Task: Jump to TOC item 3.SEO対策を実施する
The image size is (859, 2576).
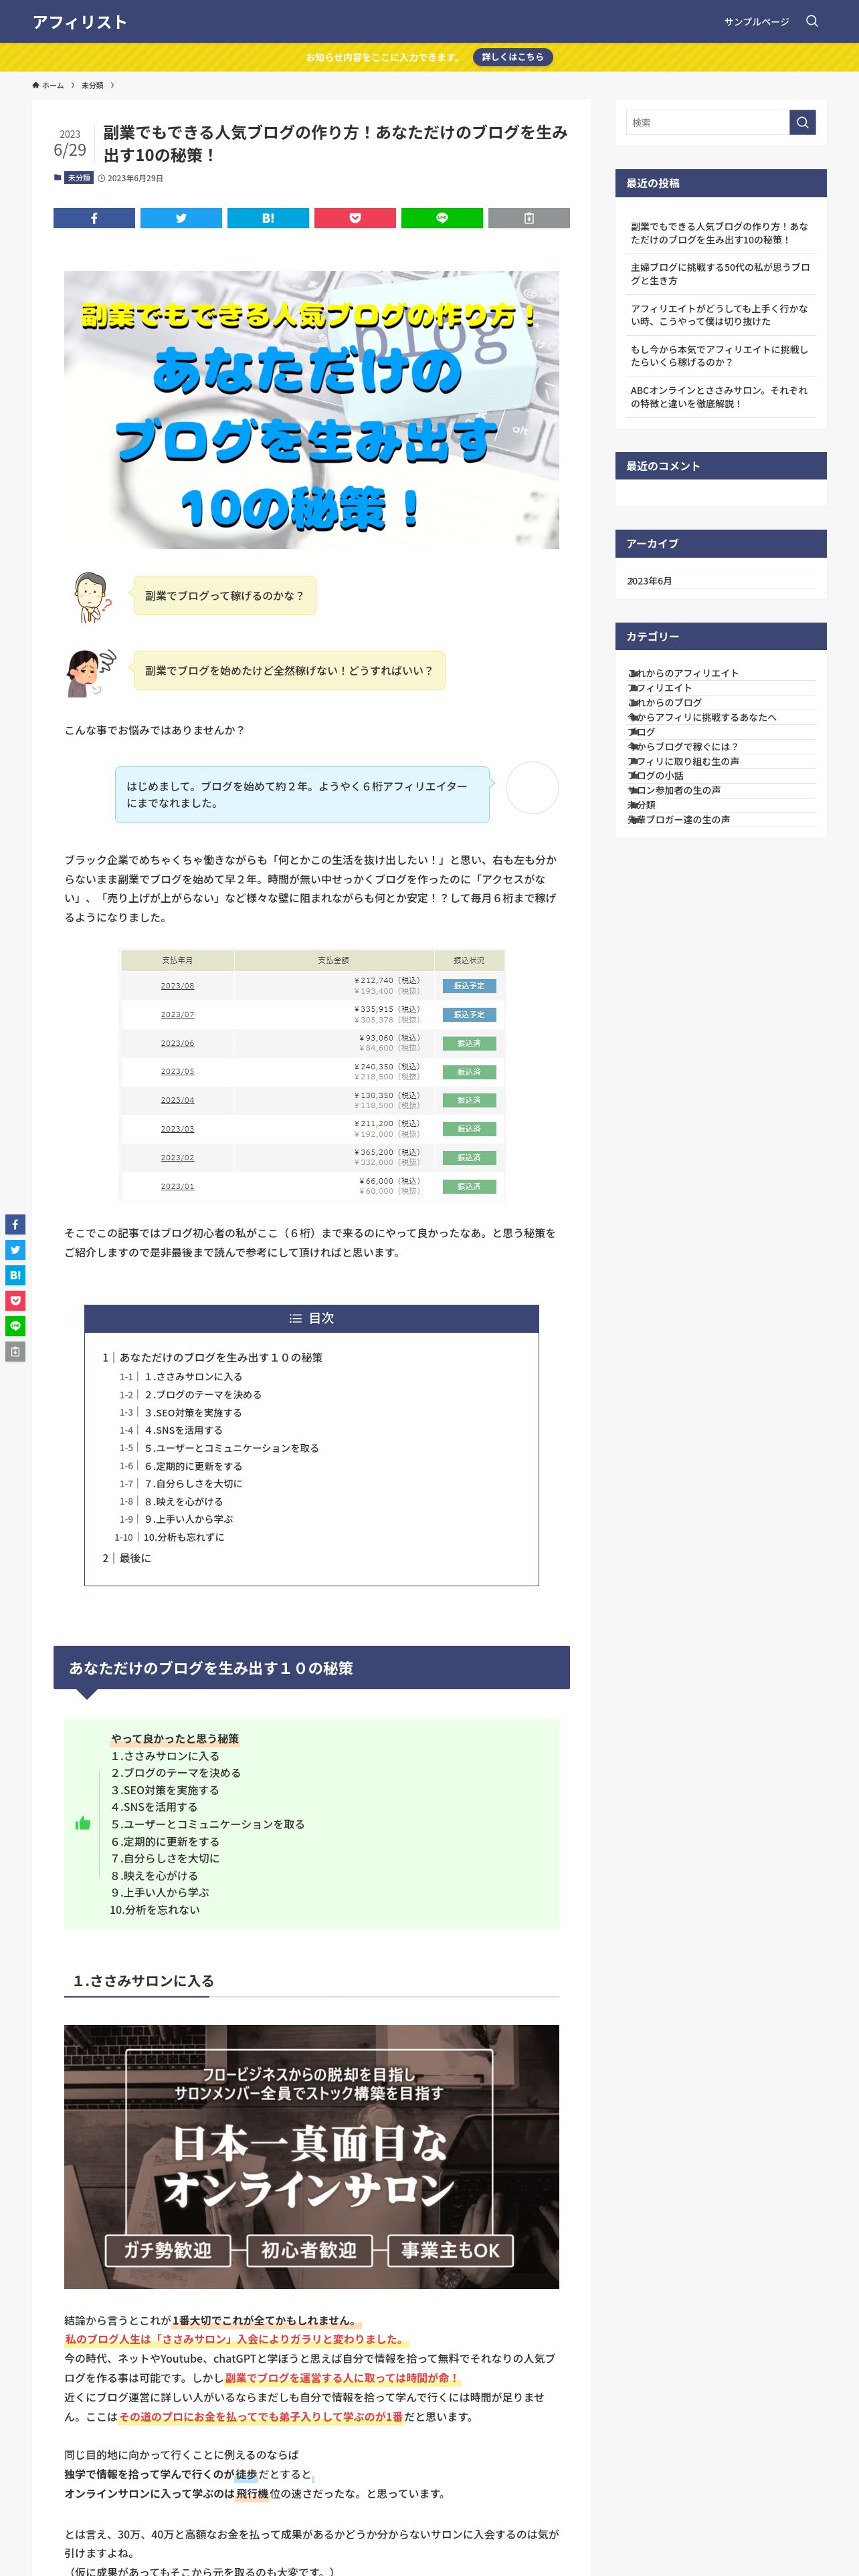Action: [193, 1413]
